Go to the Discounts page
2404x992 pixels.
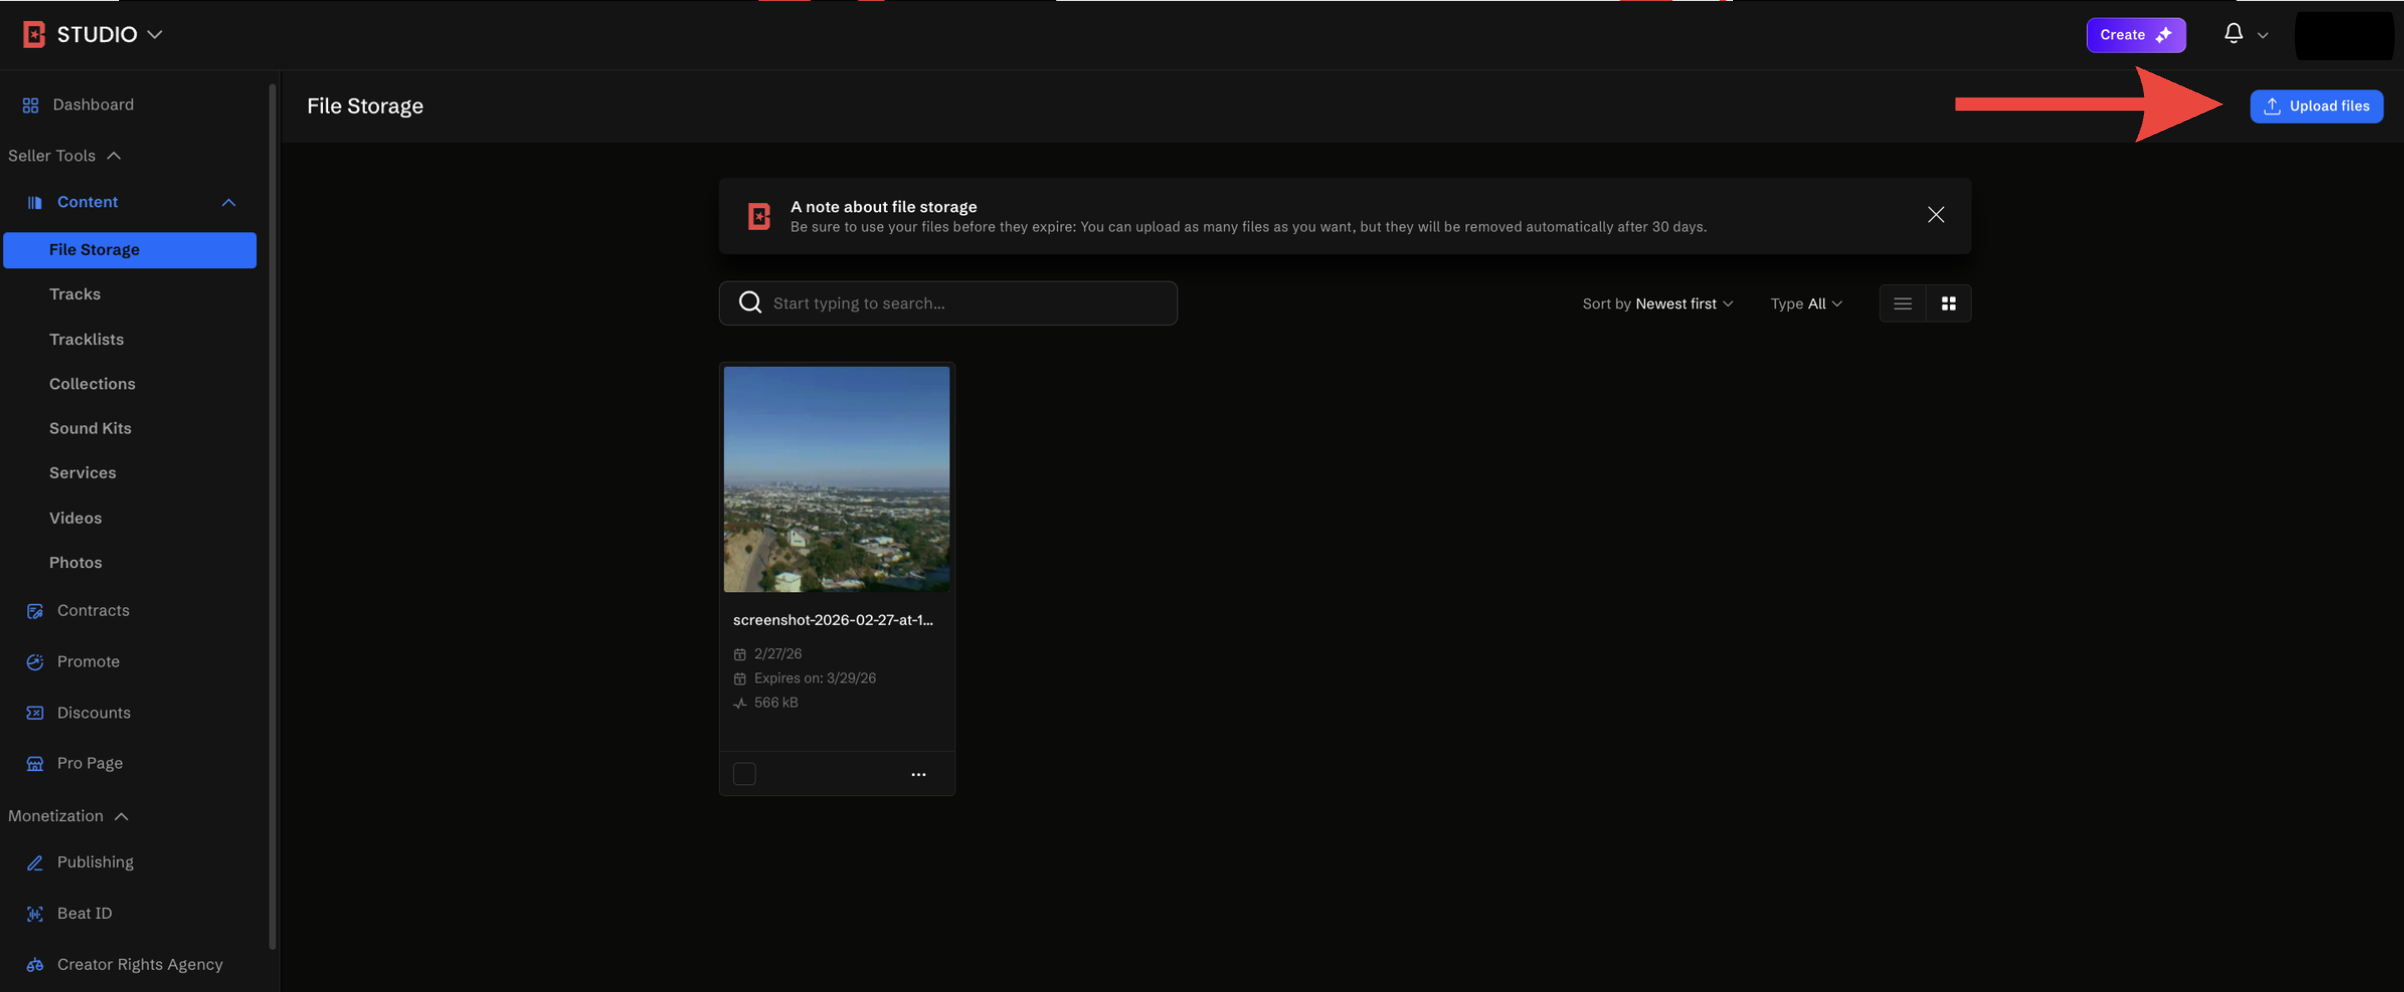coord(93,712)
